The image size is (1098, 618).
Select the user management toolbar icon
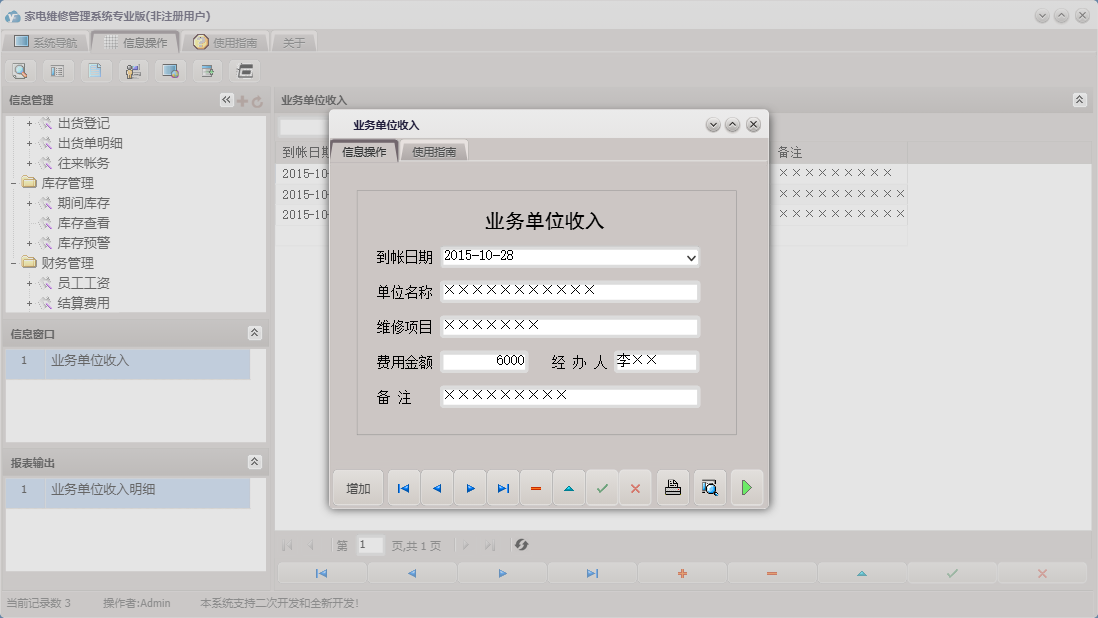click(131, 70)
